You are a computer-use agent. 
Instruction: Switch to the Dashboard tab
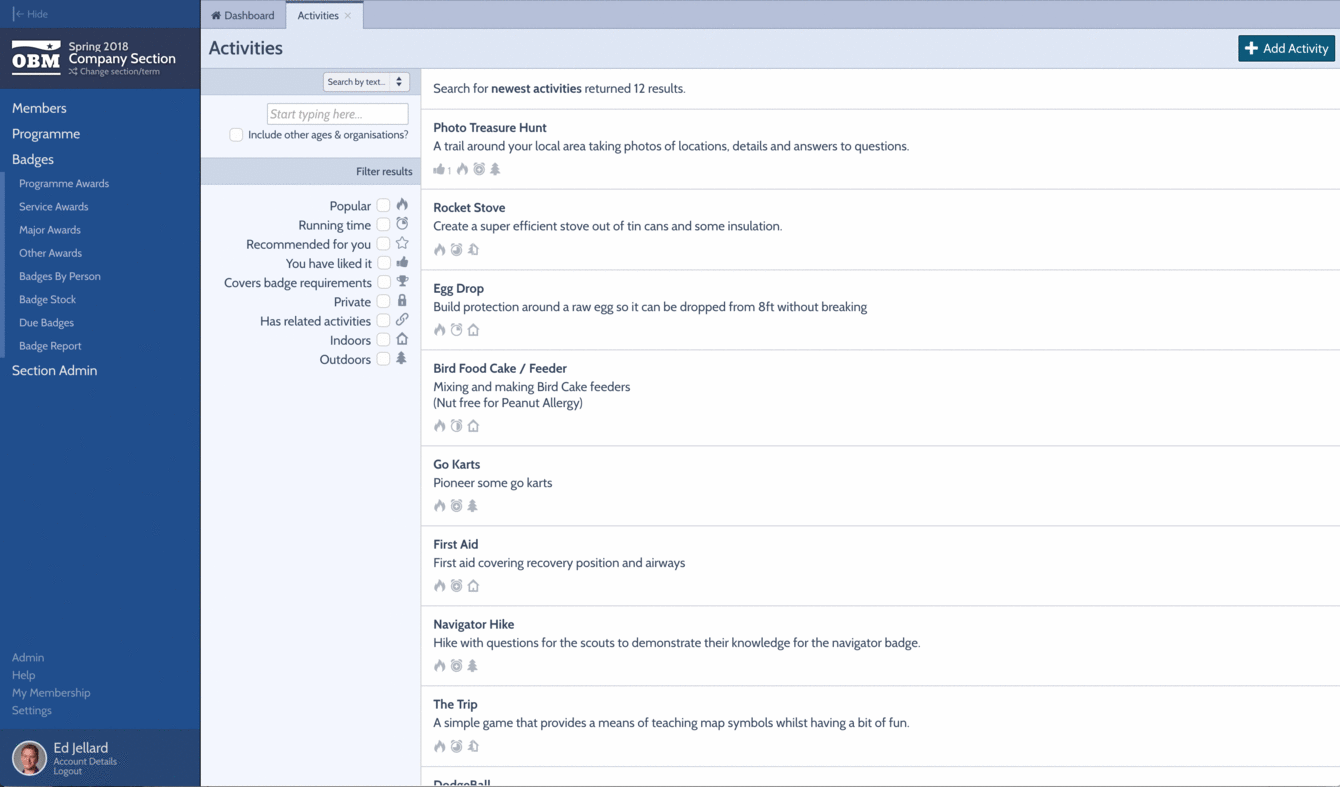point(243,15)
